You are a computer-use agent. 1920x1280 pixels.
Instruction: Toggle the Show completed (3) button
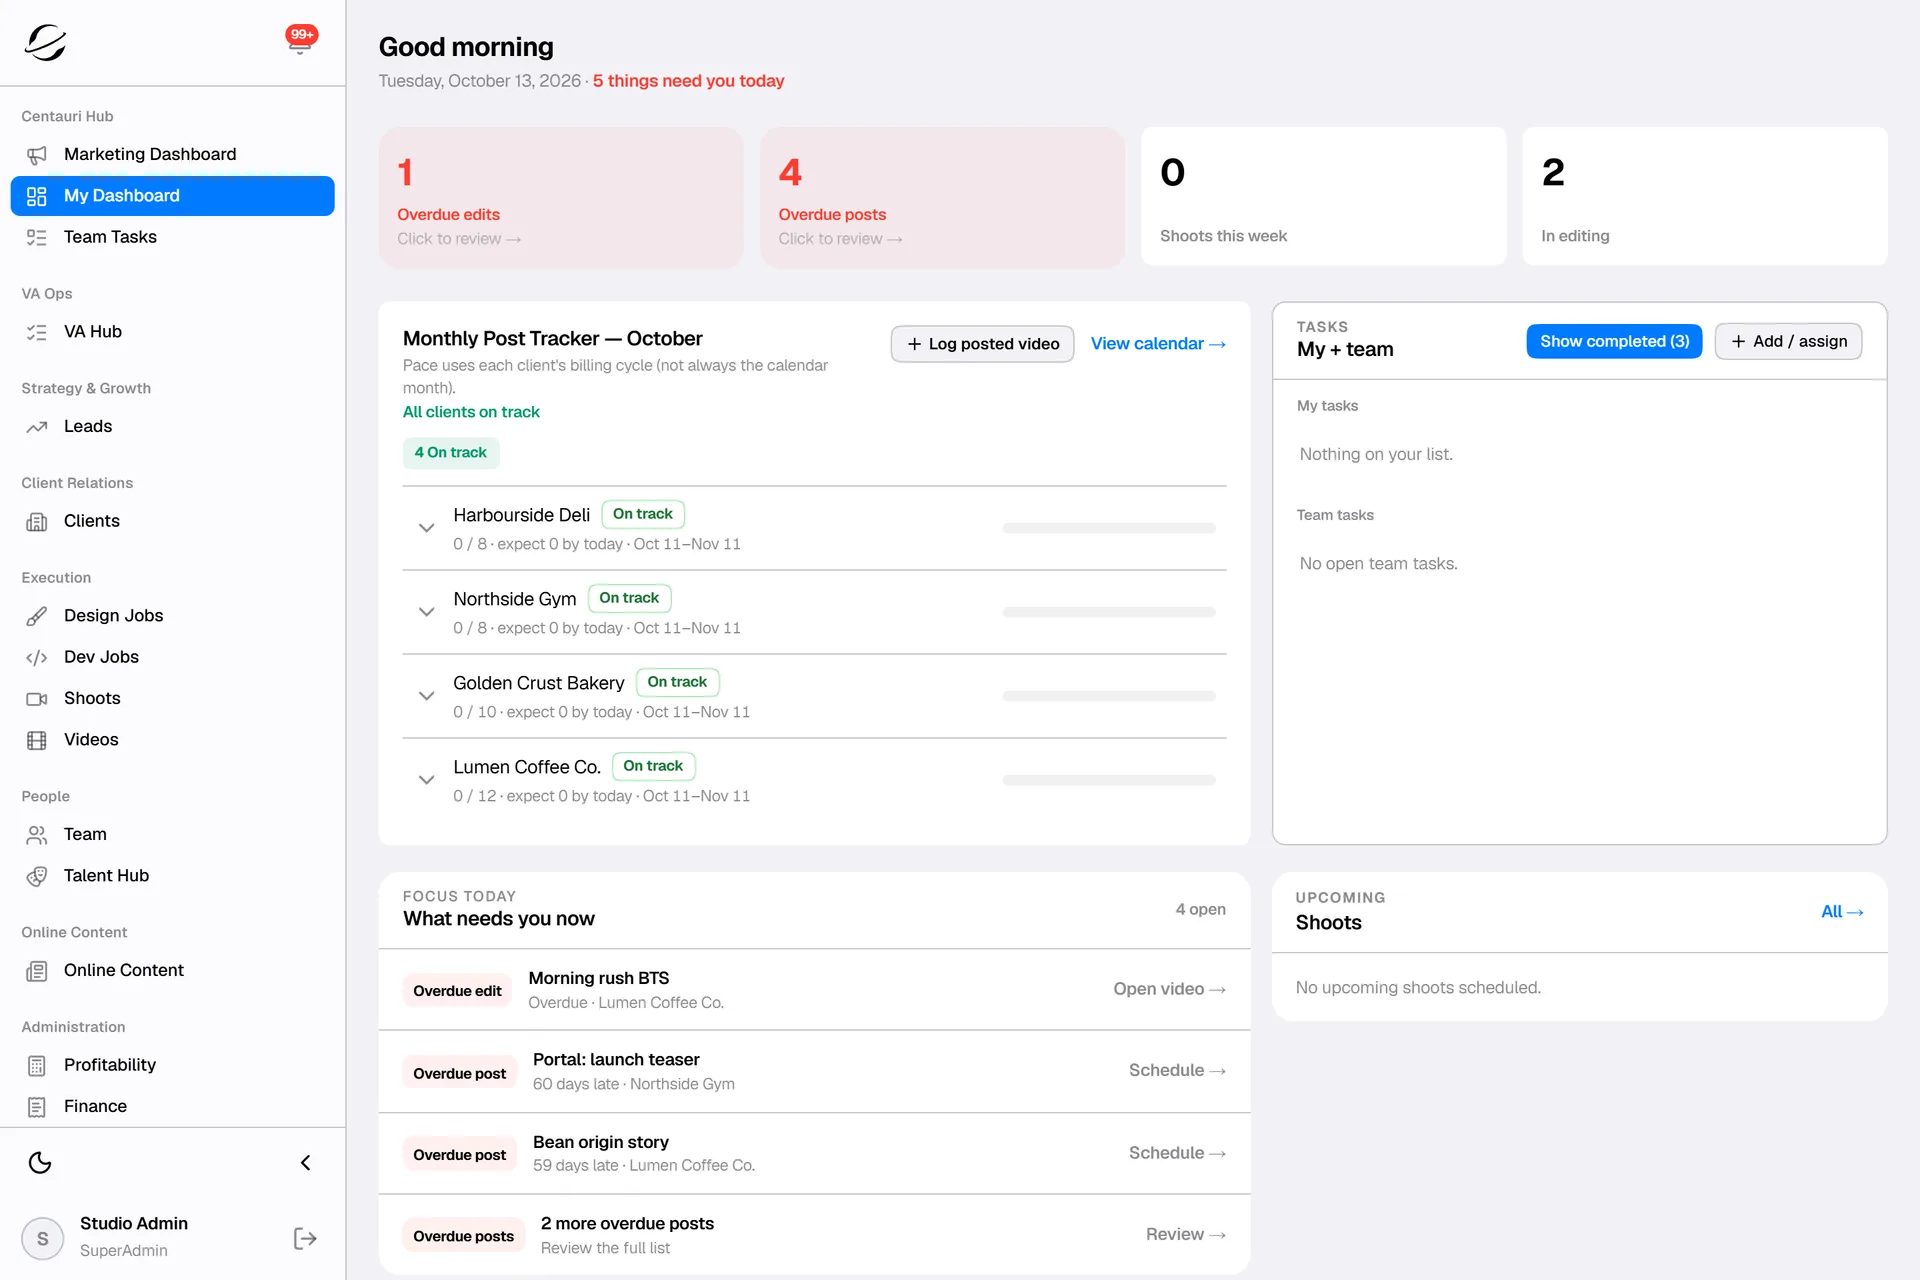[x=1614, y=341]
